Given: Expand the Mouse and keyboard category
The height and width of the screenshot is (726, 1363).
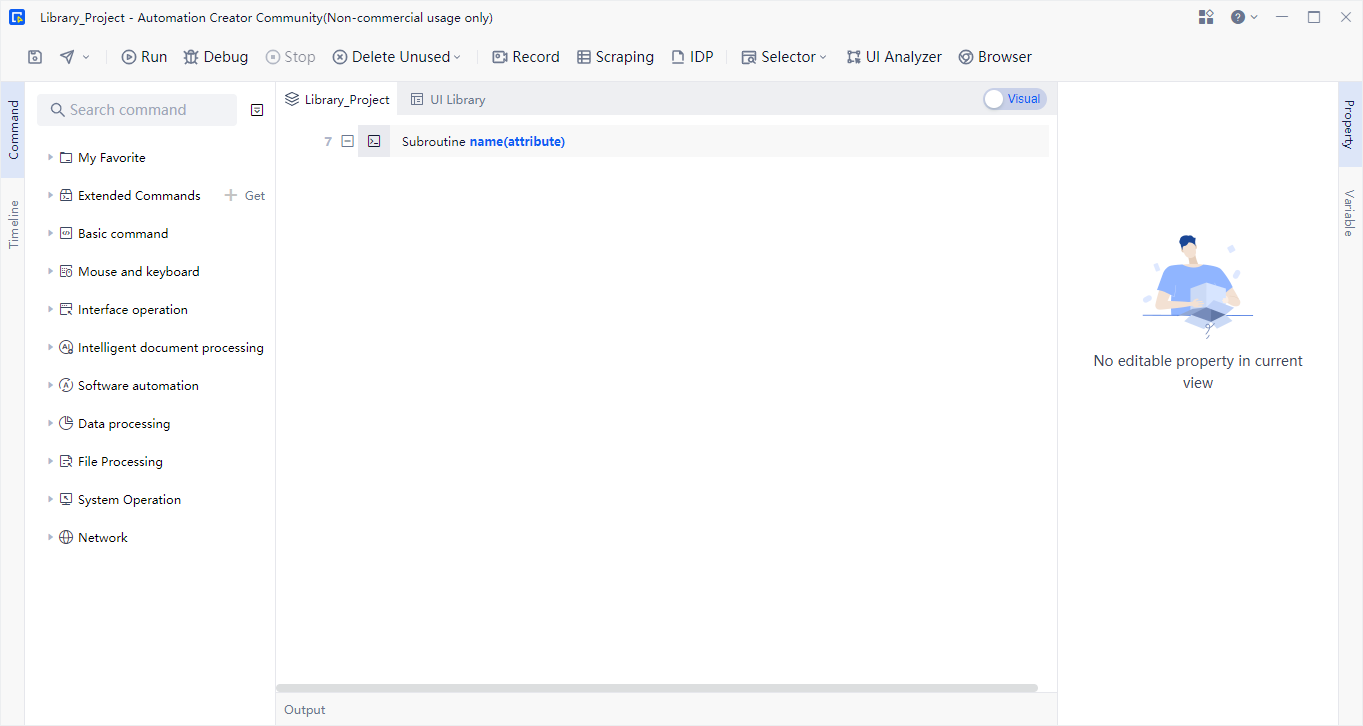Looking at the screenshot, I should click(x=51, y=271).
